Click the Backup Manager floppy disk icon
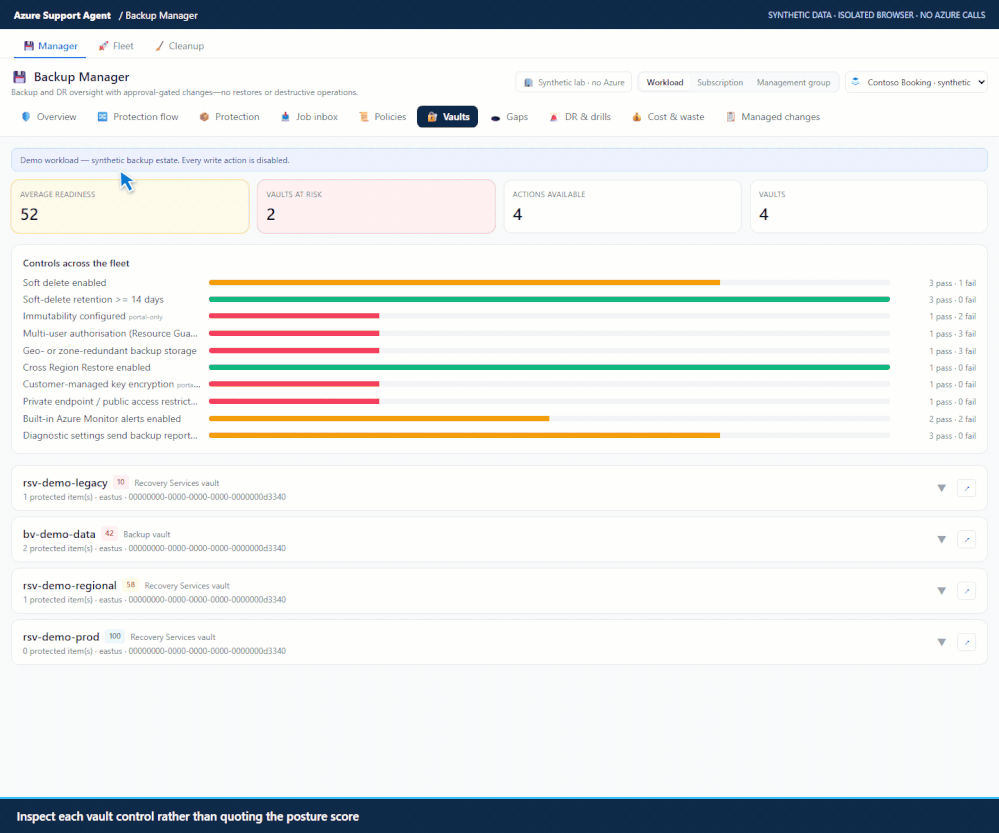 coord(20,77)
